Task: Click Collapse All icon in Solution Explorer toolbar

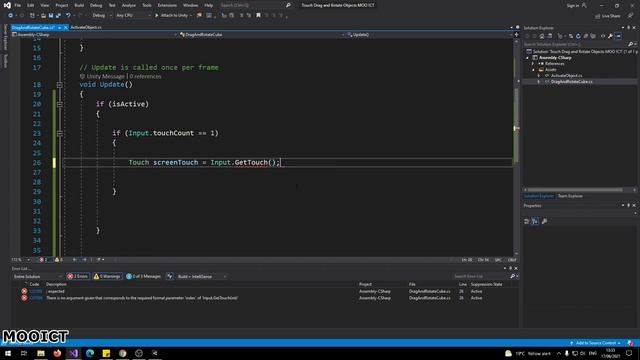Action: [586, 36]
